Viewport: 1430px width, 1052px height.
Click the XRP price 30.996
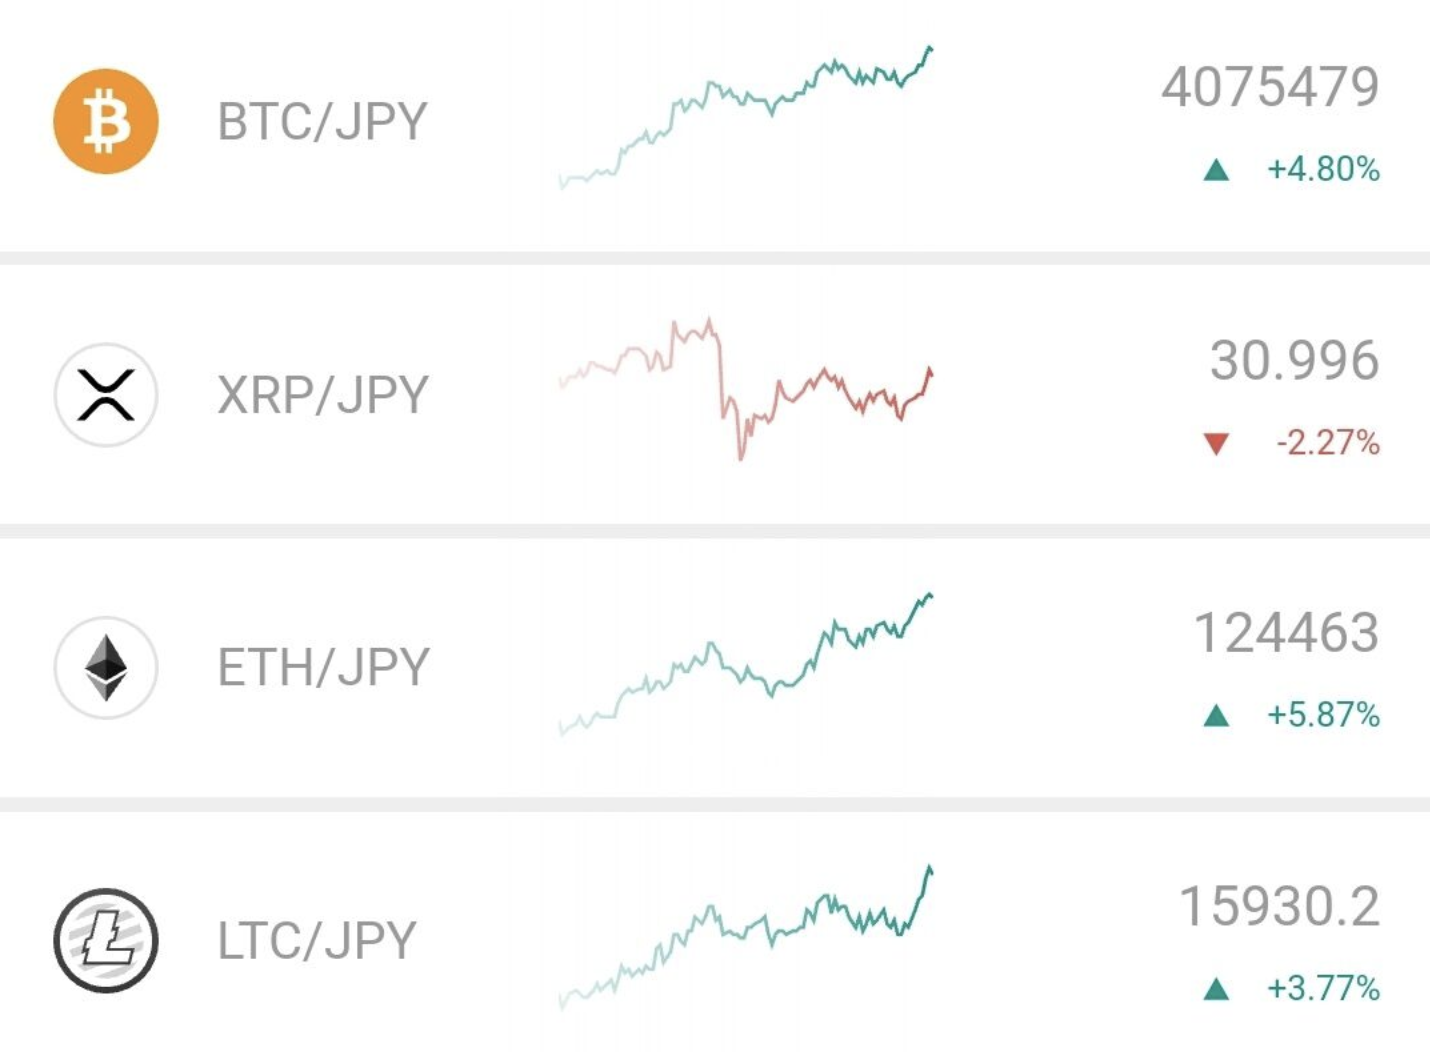1295,360
